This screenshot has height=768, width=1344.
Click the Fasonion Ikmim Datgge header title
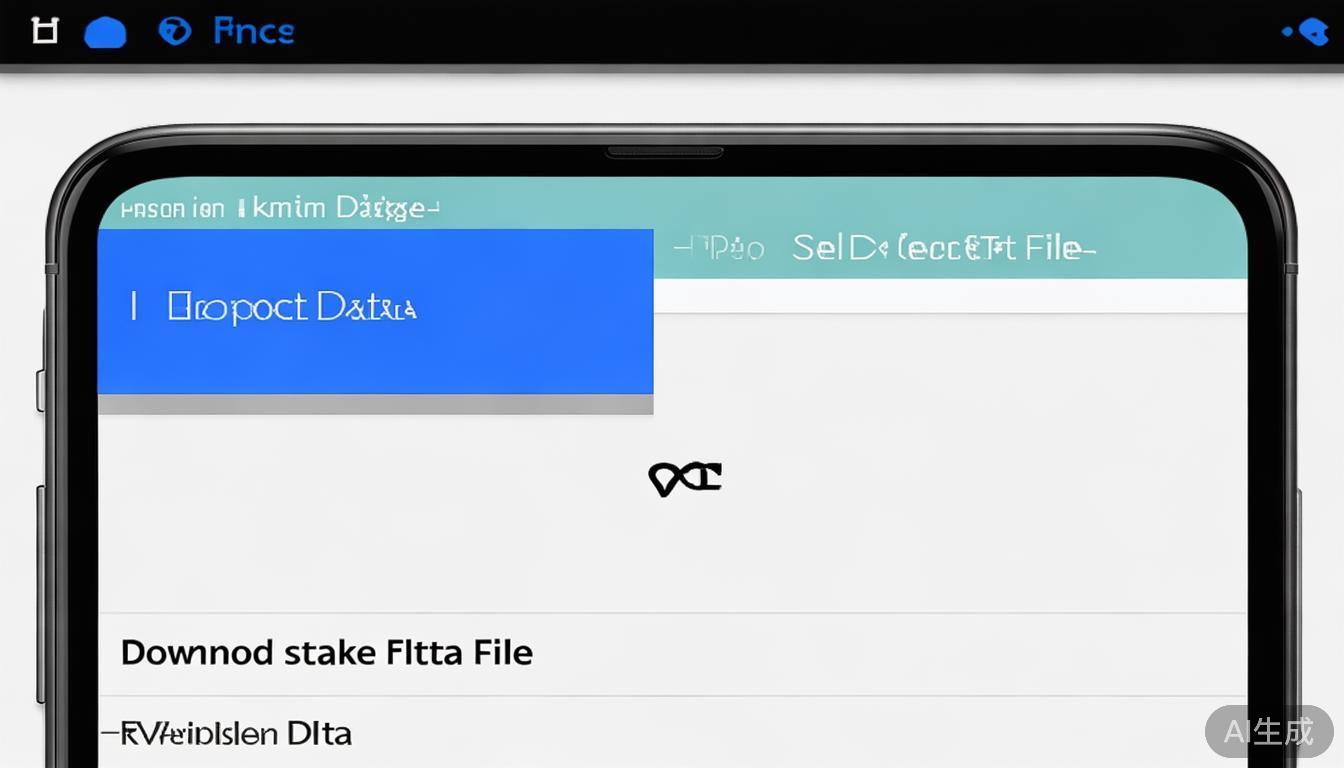tap(280, 208)
